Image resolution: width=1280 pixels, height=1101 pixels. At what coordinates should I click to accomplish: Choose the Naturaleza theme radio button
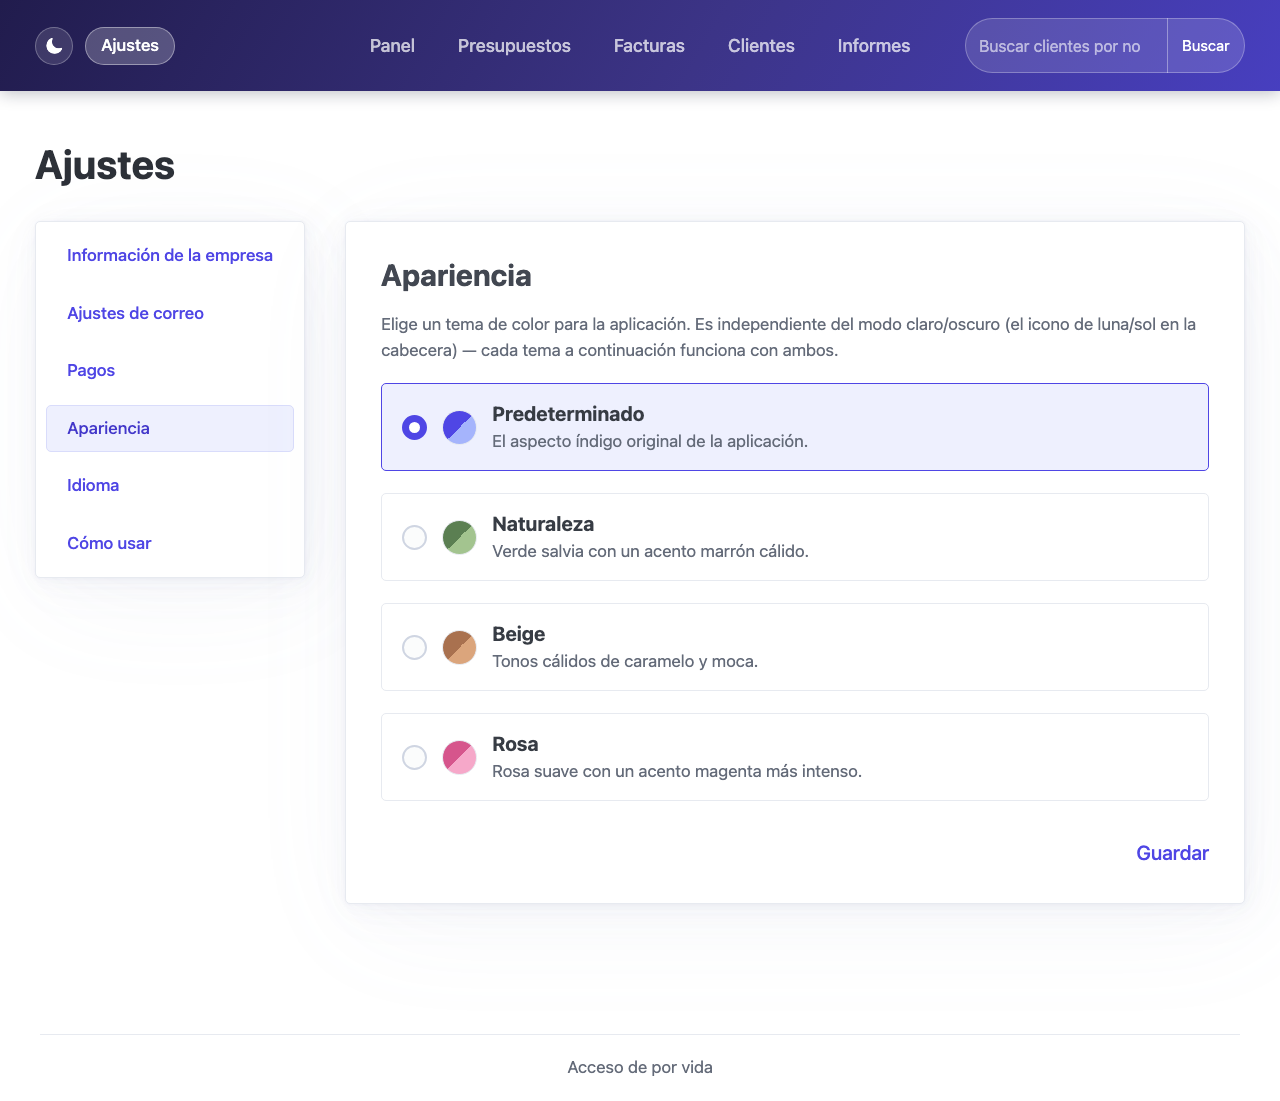point(414,537)
